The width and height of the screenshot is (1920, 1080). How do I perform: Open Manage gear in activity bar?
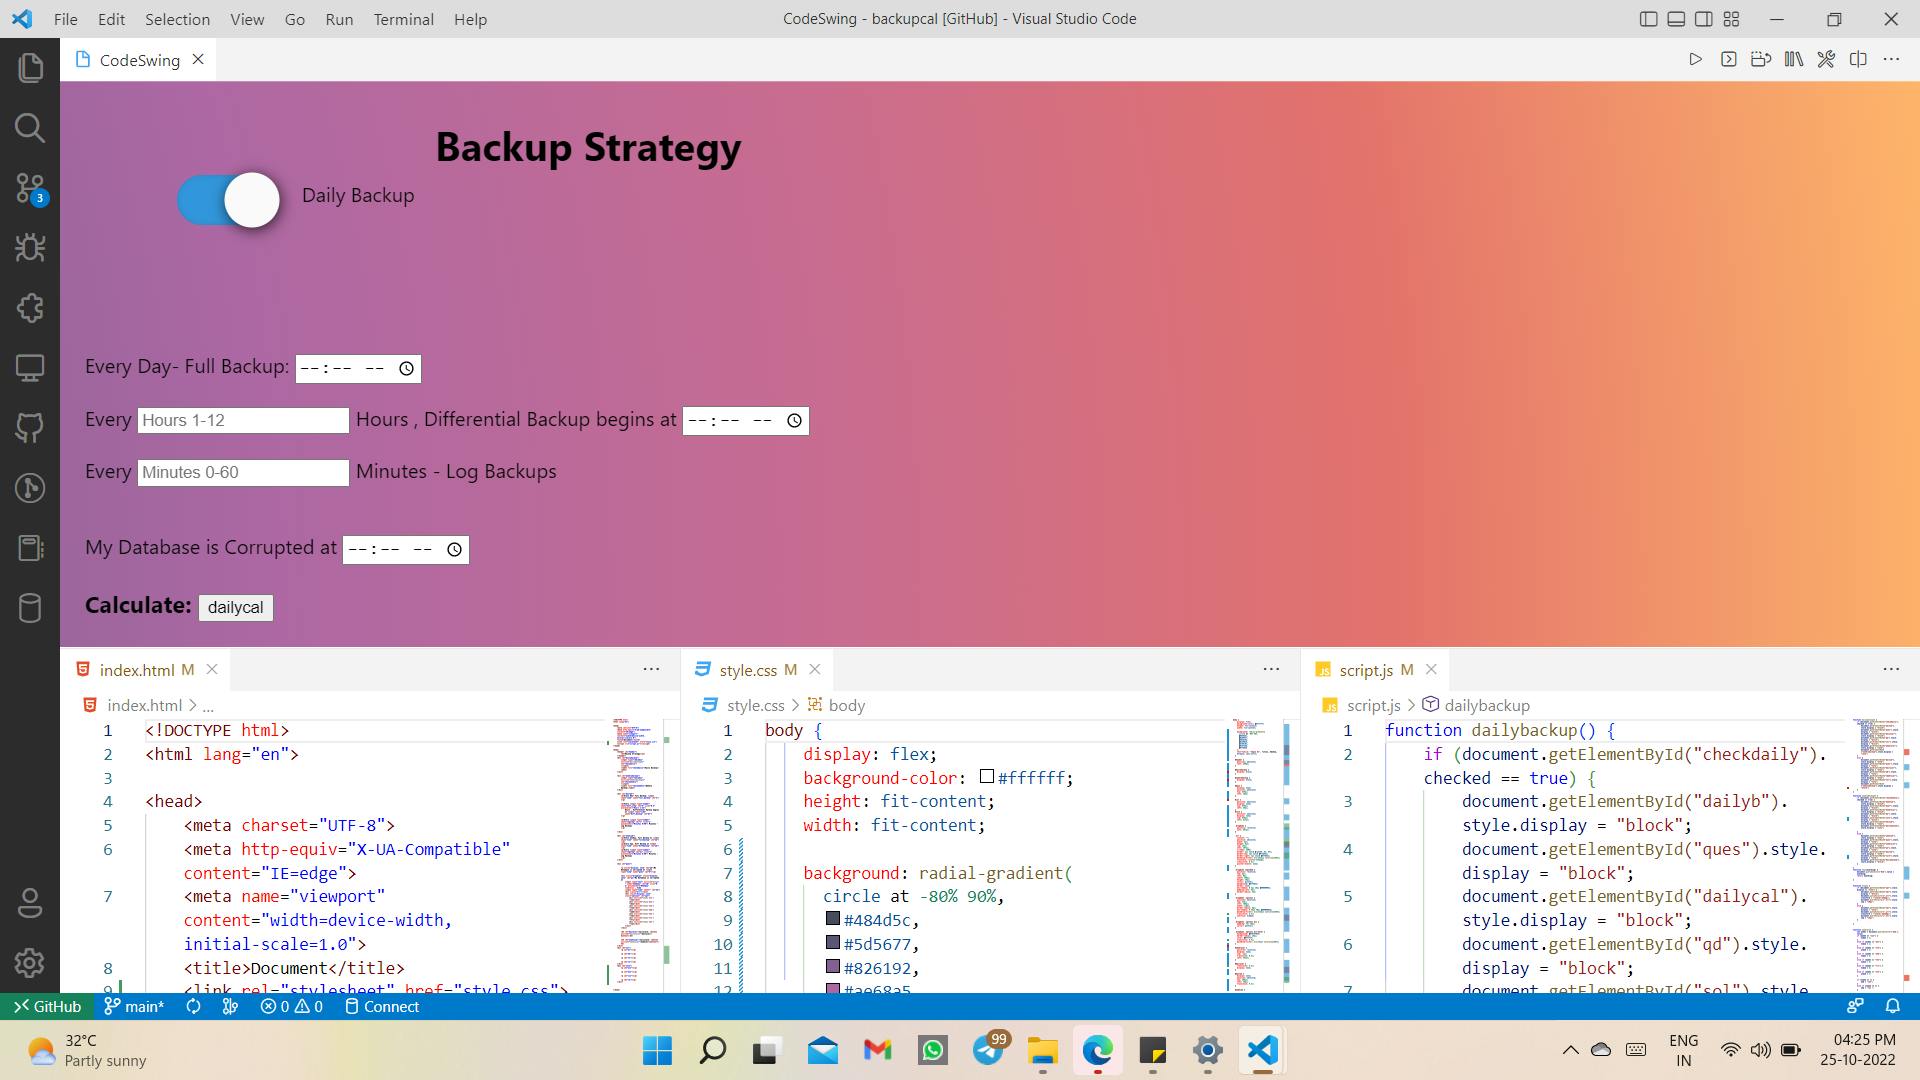30,963
